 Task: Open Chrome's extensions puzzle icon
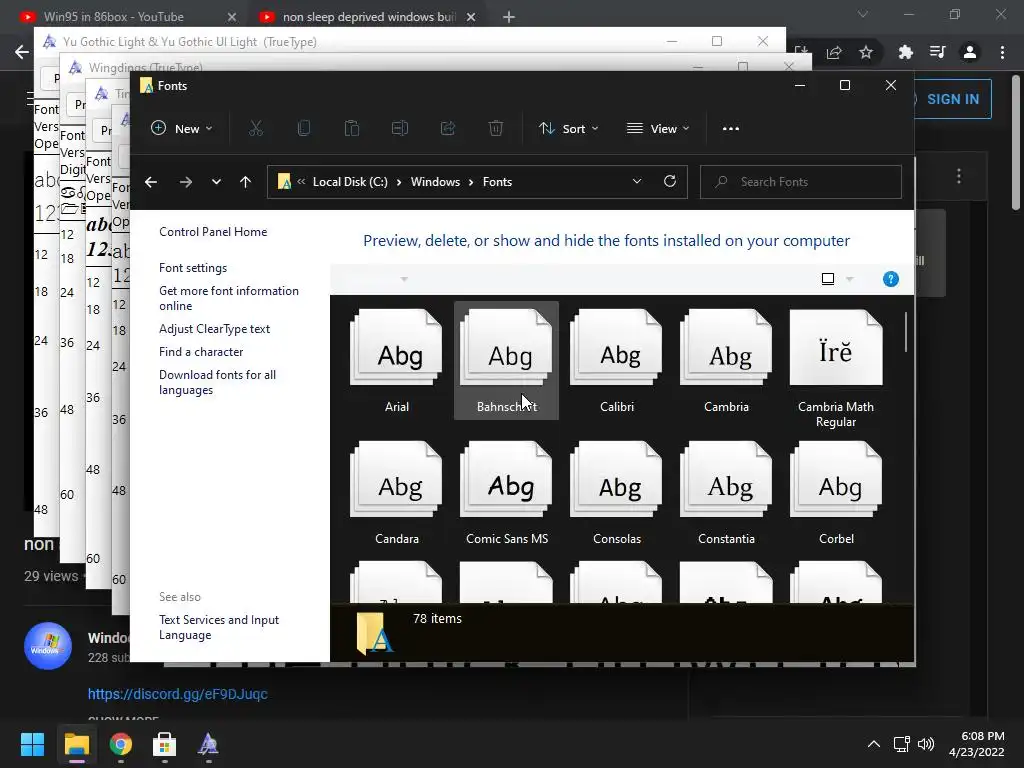[x=905, y=52]
